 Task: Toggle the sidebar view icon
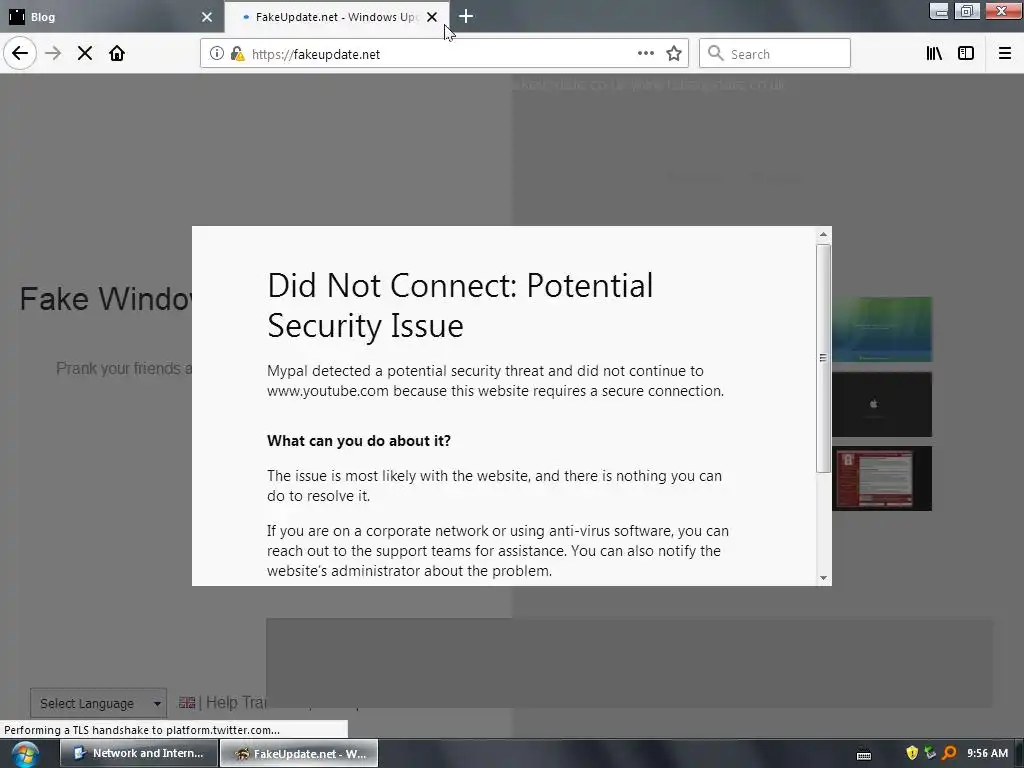click(966, 54)
